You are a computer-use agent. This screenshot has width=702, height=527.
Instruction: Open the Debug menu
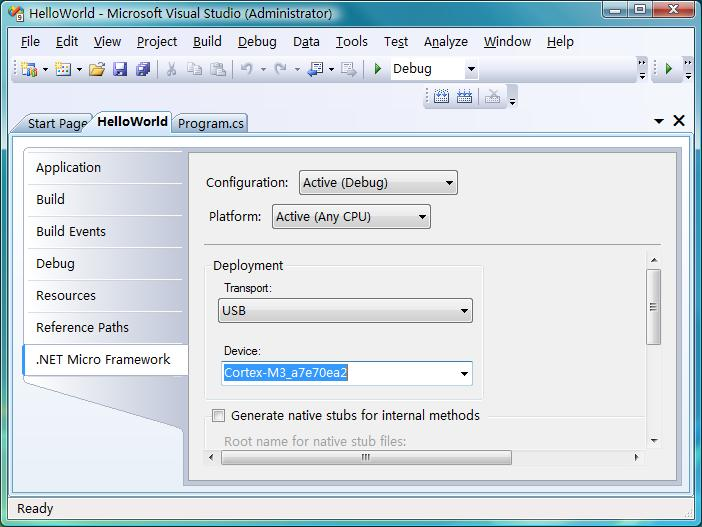pyautogui.click(x=257, y=42)
